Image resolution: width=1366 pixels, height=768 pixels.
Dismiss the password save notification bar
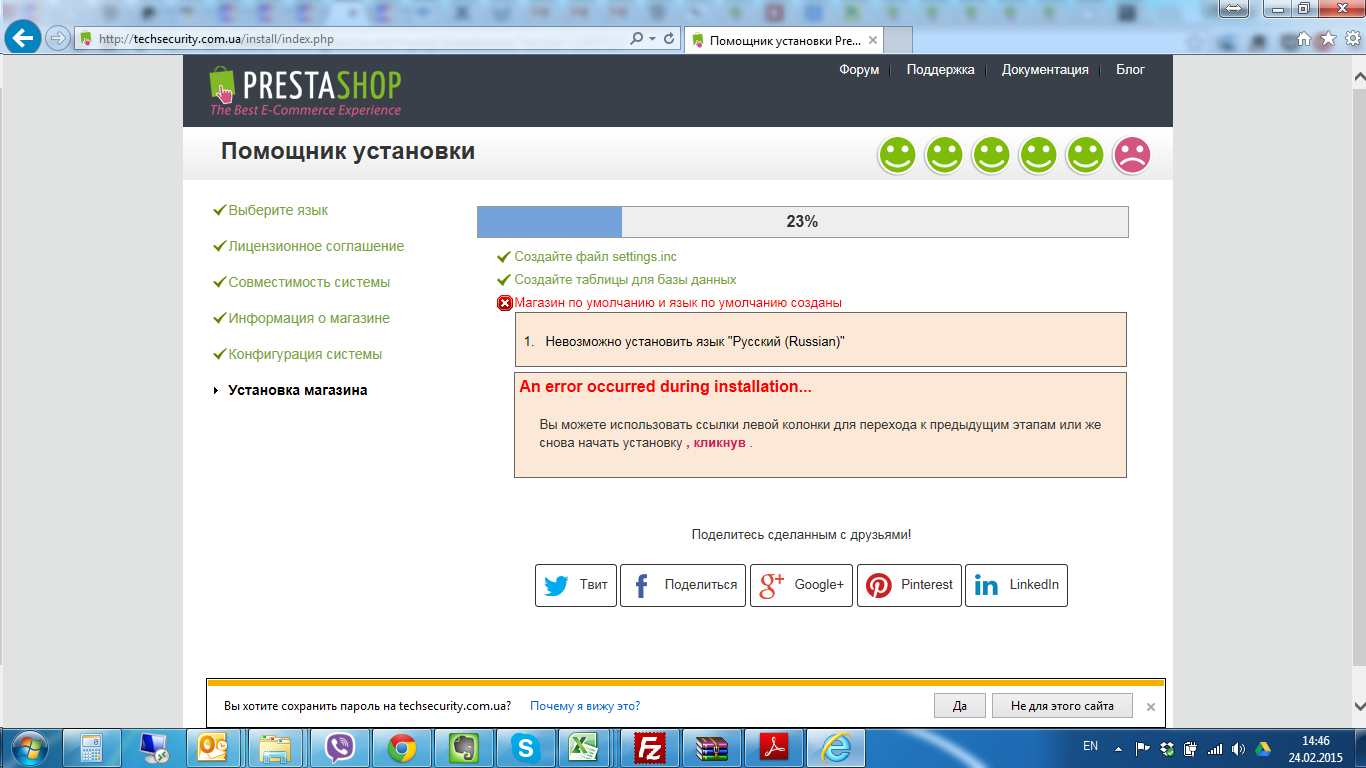pos(1151,707)
